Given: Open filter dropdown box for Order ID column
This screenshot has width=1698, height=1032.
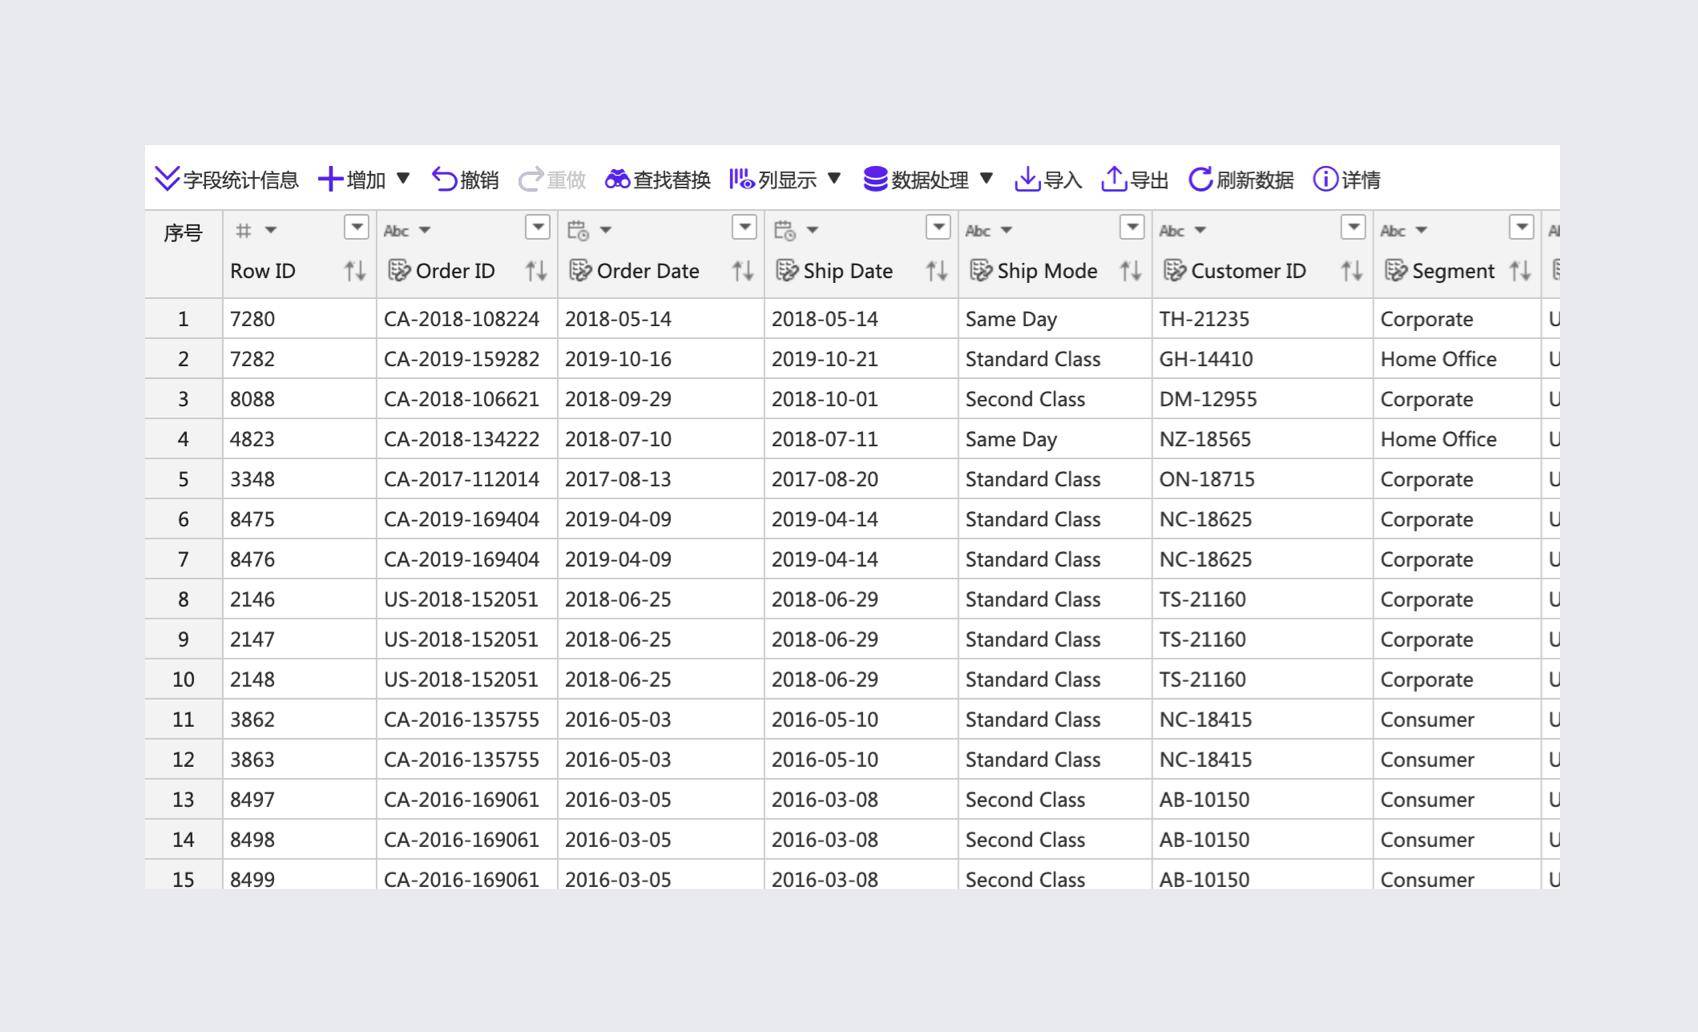Looking at the screenshot, I should [538, 227].
